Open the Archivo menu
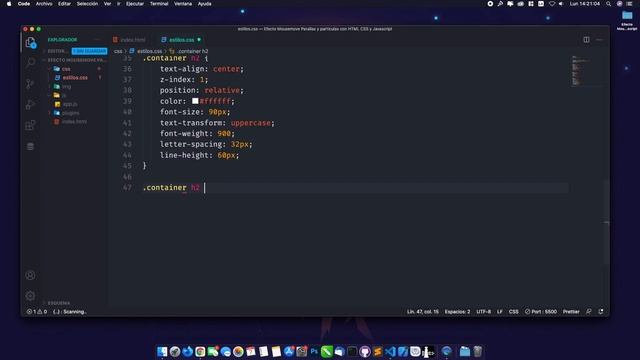This screenshot has height=360, width=640. click(44, 4)
